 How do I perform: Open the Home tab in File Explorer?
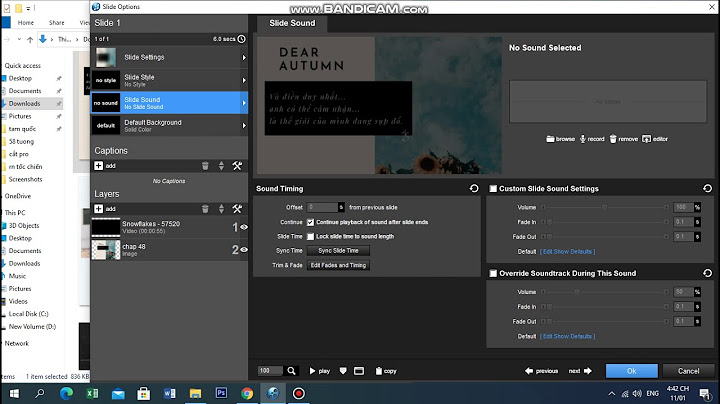(26, 22)
